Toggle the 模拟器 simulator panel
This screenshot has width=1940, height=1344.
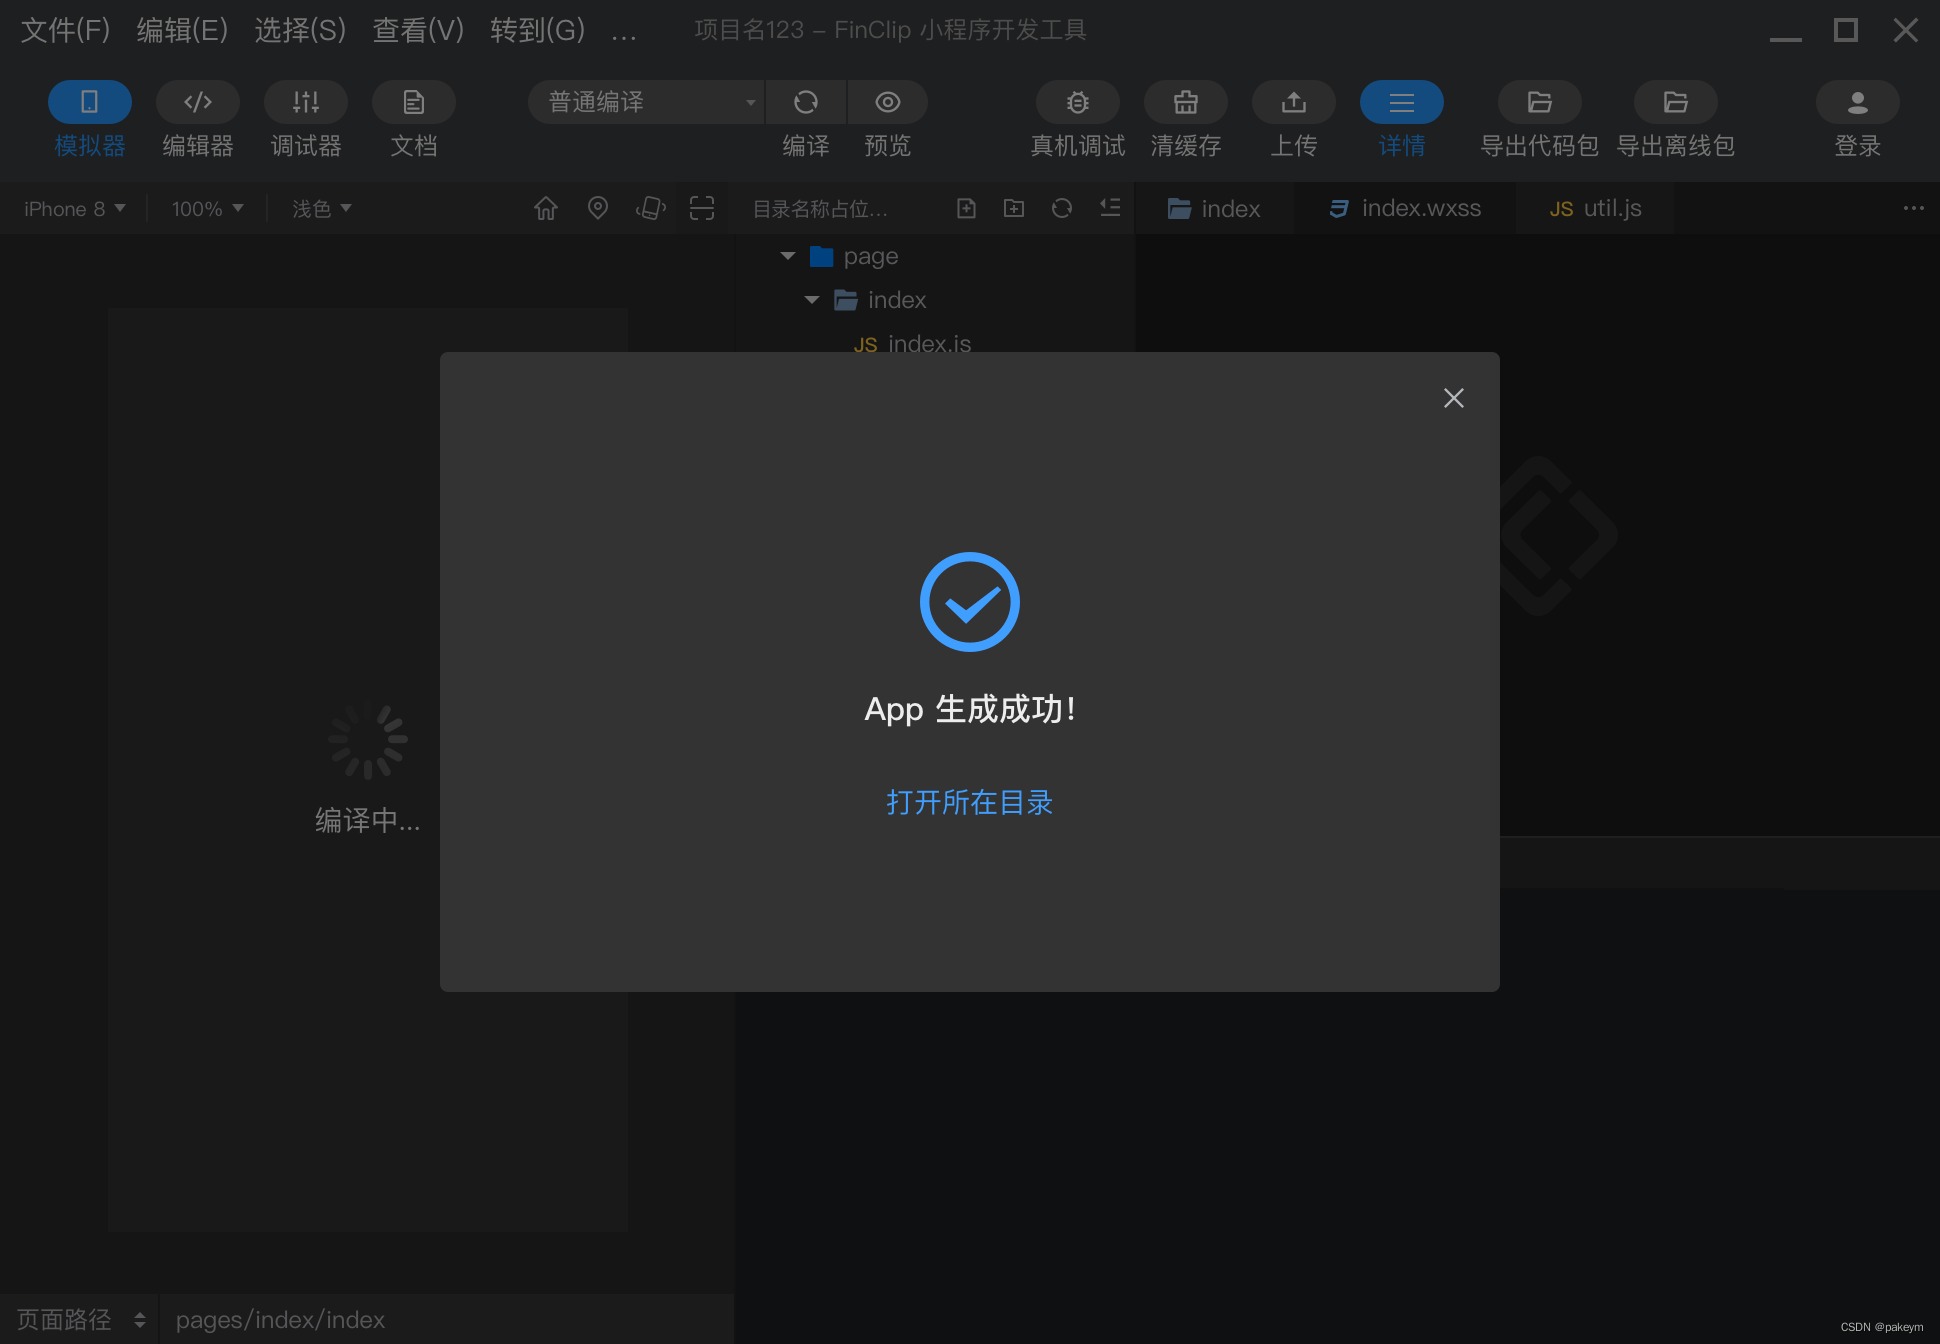point(89,102)
